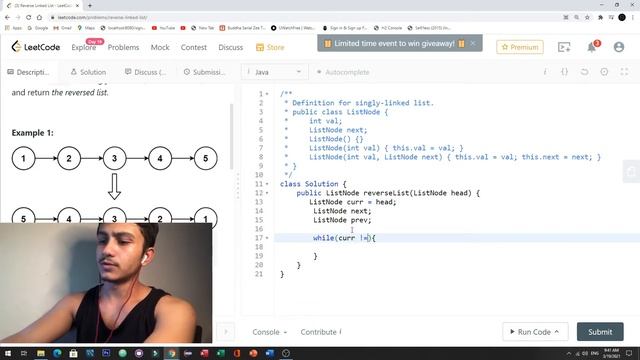Screen dimensions: 640x360
Task: Switch to the Description tab
Action: pos(29,72)
